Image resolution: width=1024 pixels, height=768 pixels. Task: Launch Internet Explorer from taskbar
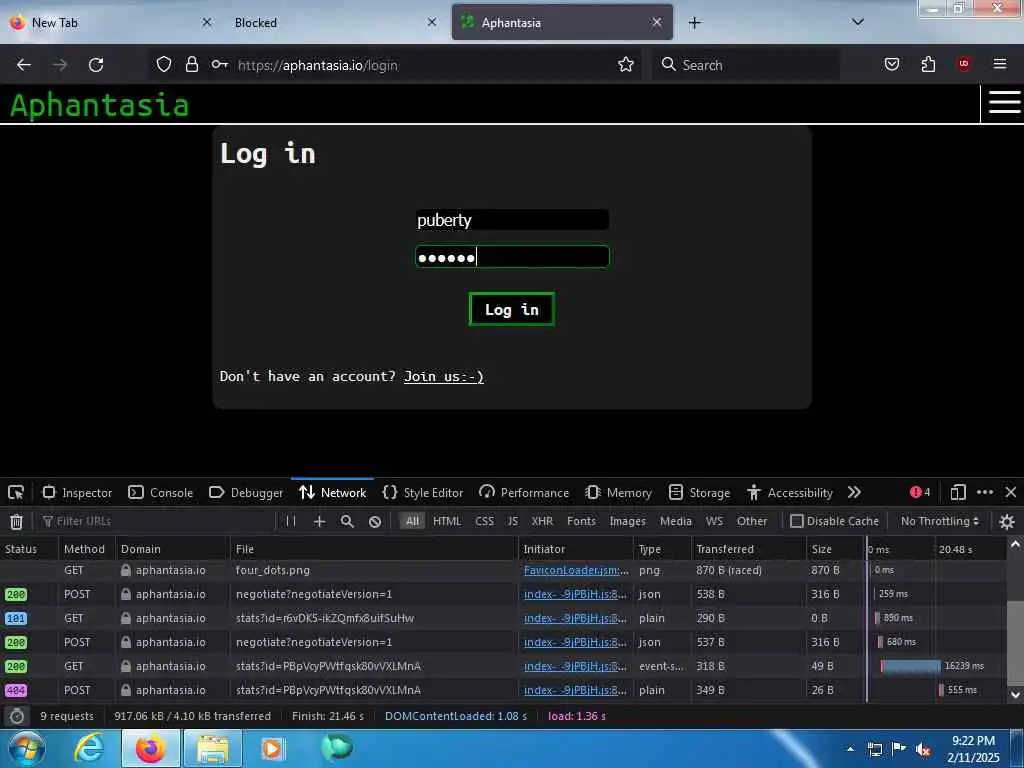[x=89, y=748]
